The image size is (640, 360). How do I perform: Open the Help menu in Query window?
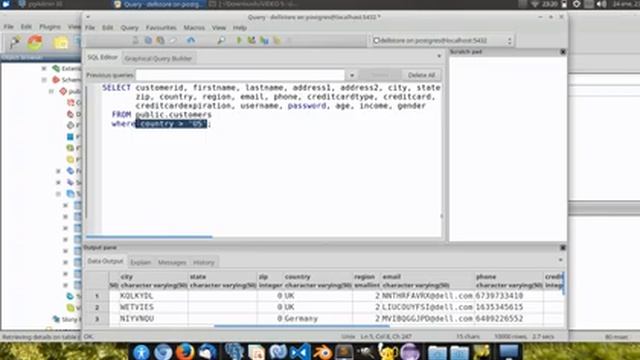[240, 28]
